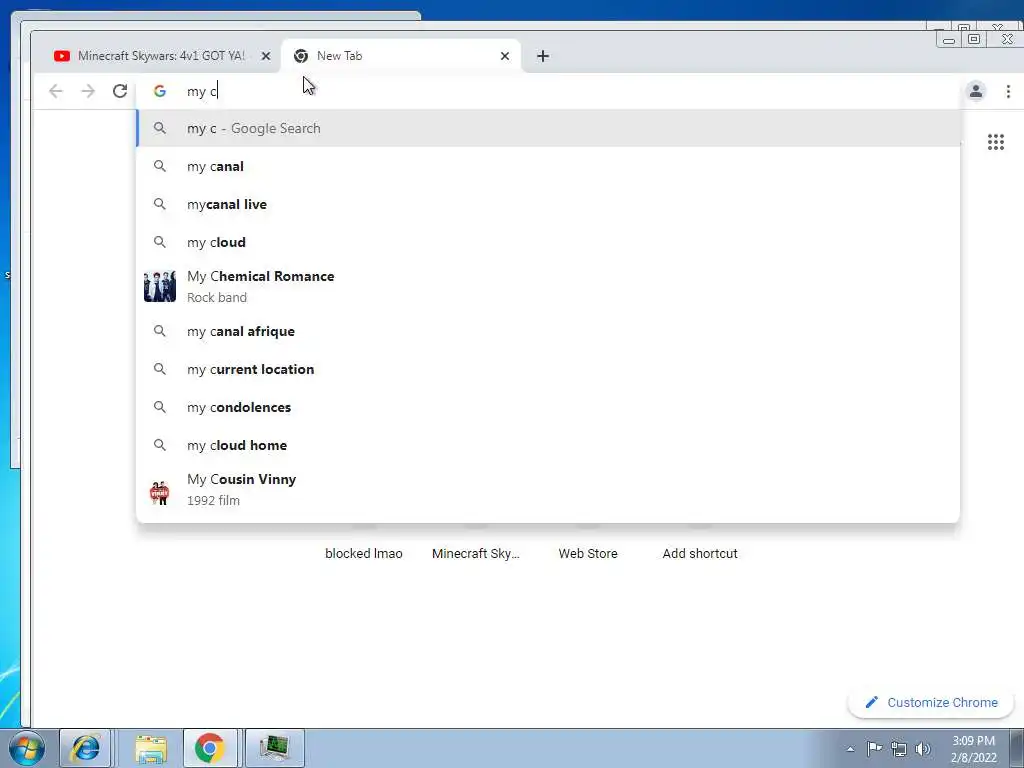Open the Web Store shortcut
The height and width of the screenshot is (768, 1024).
(588, 553)
